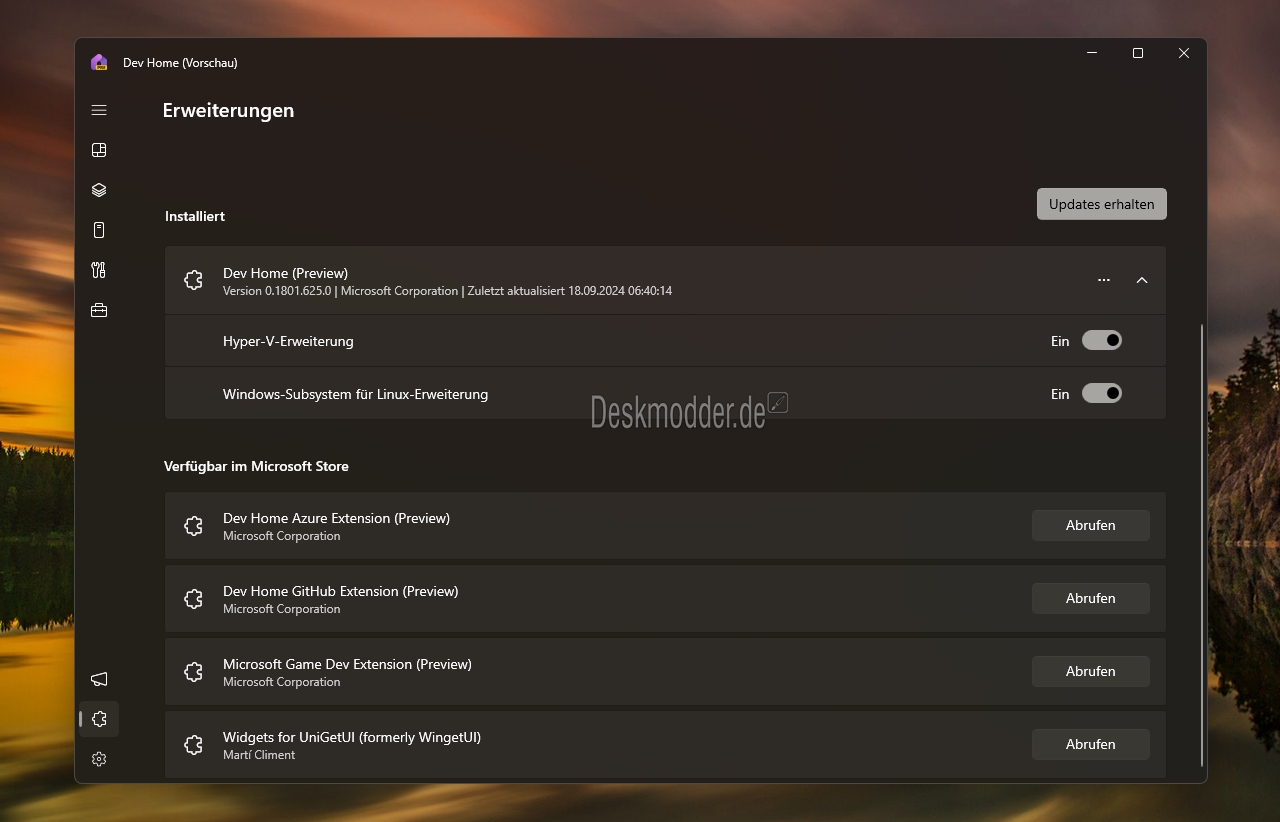Screen dimensions: 1280x822
Task: Click puzzle icon of Widgets for UniGetUI
Action: tap(194, 744)
